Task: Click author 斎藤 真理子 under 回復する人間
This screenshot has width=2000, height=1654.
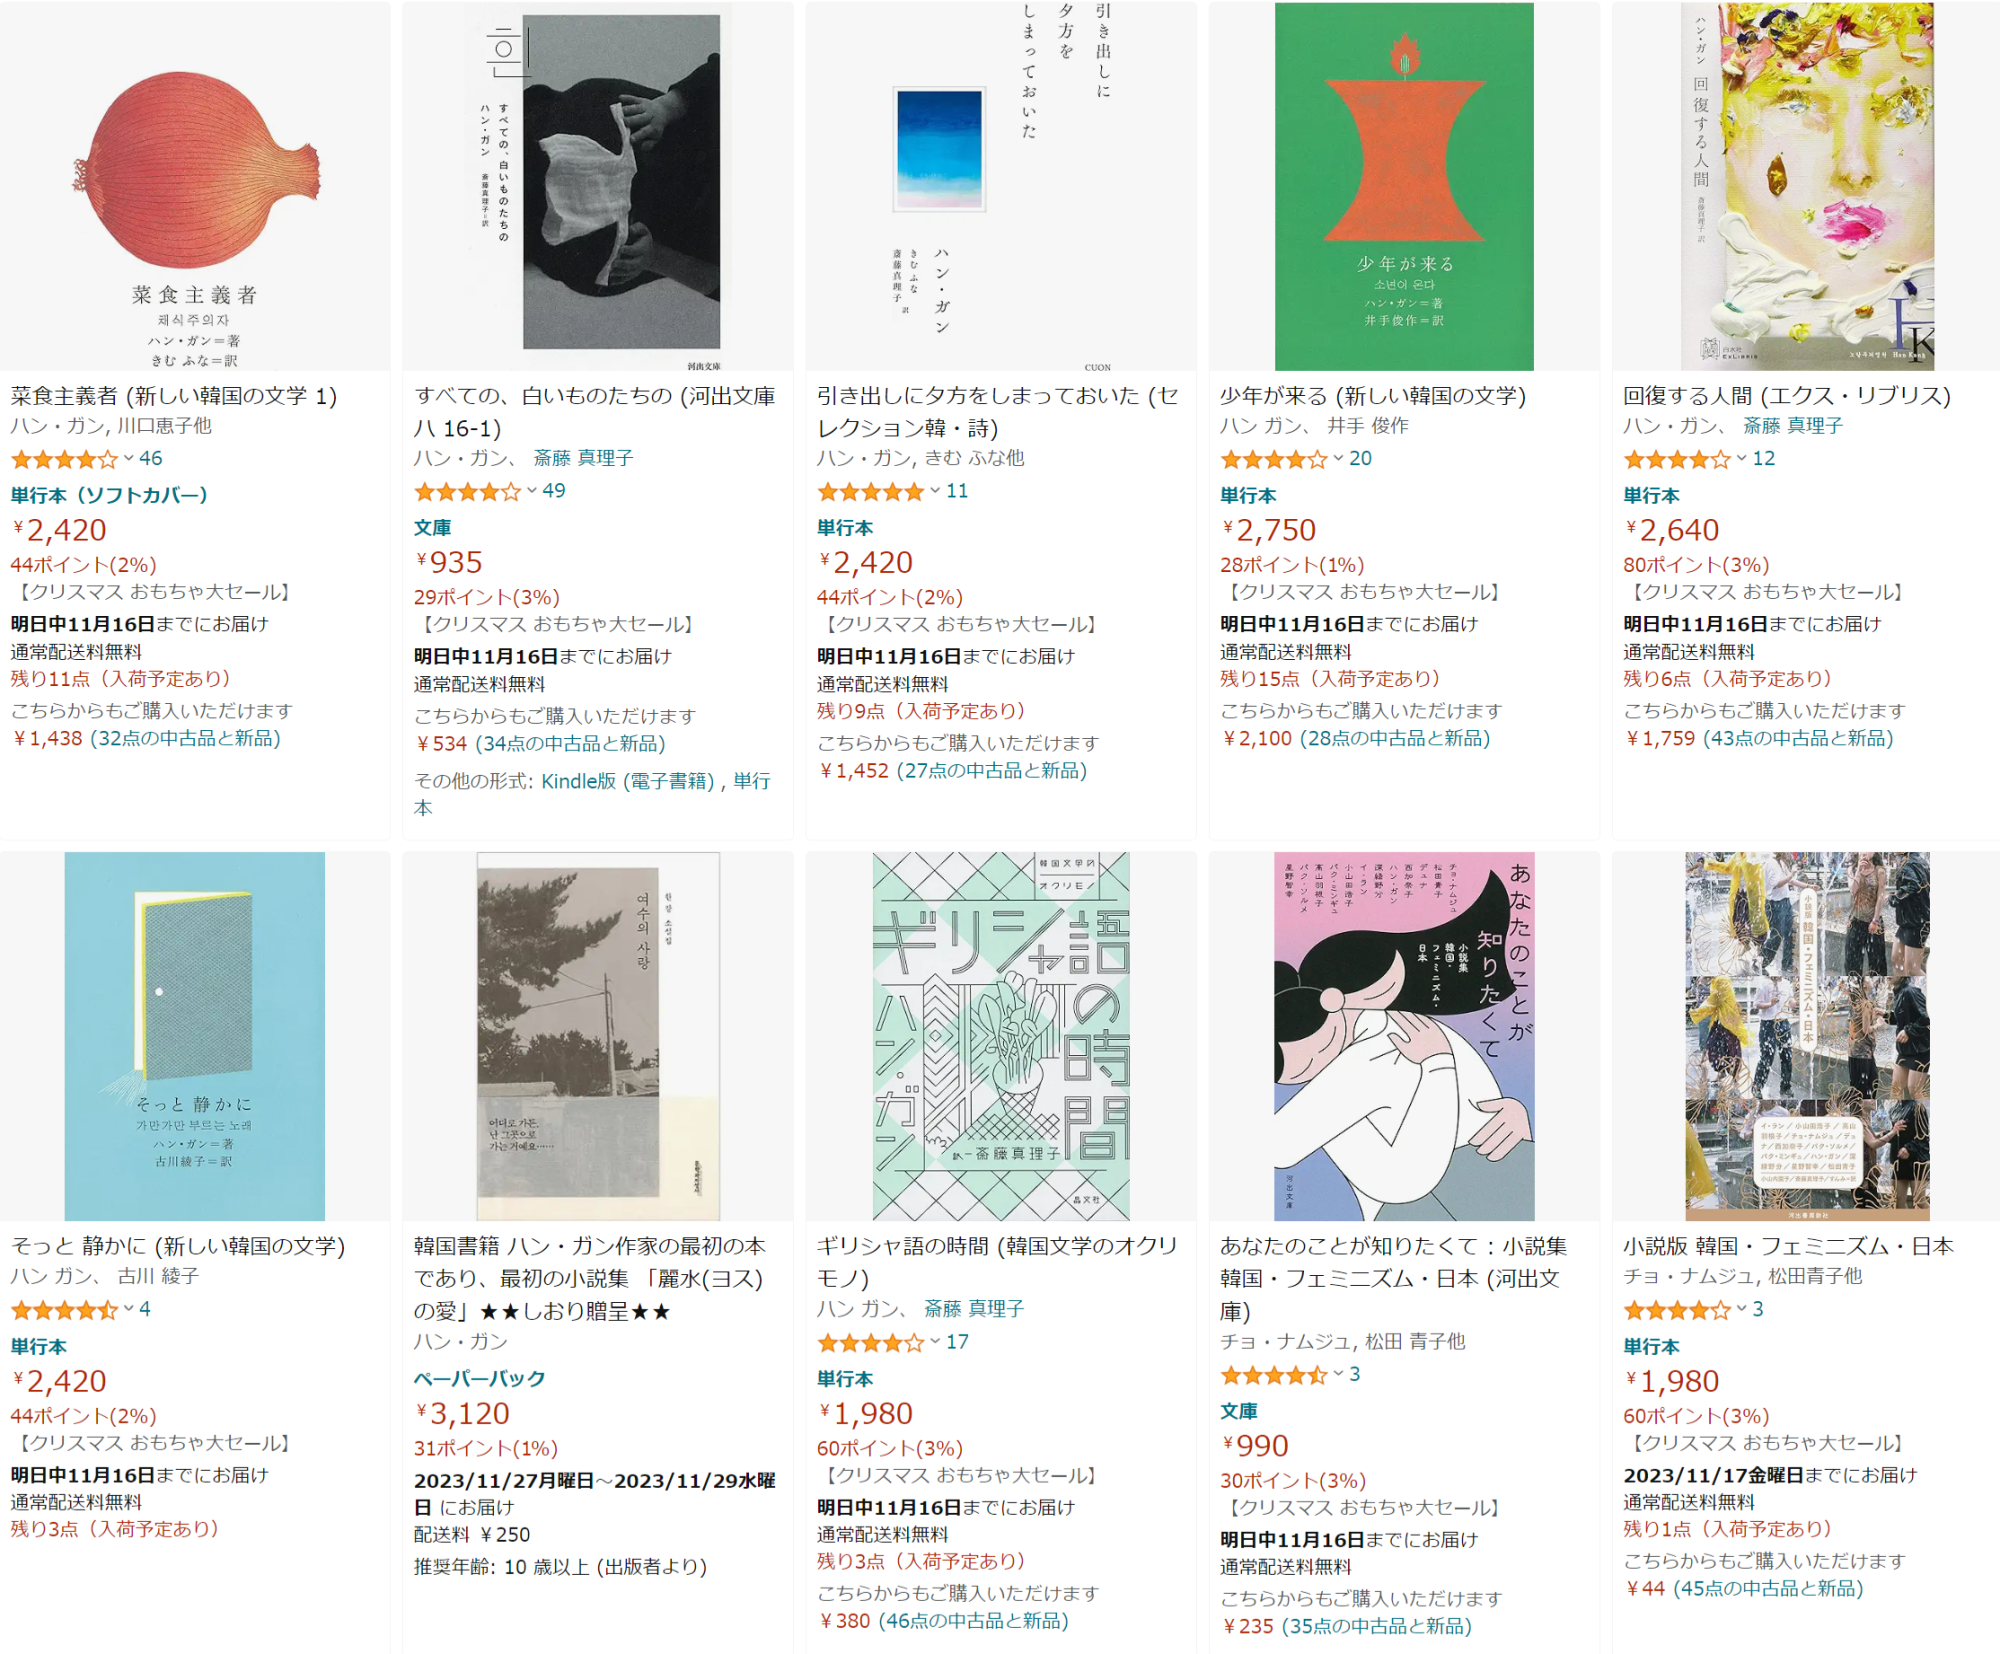Action: (1792, 426)
